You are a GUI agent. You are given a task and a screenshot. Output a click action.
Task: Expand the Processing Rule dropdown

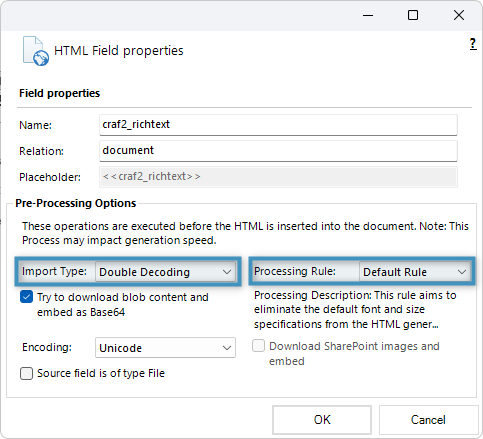[415, 272]
